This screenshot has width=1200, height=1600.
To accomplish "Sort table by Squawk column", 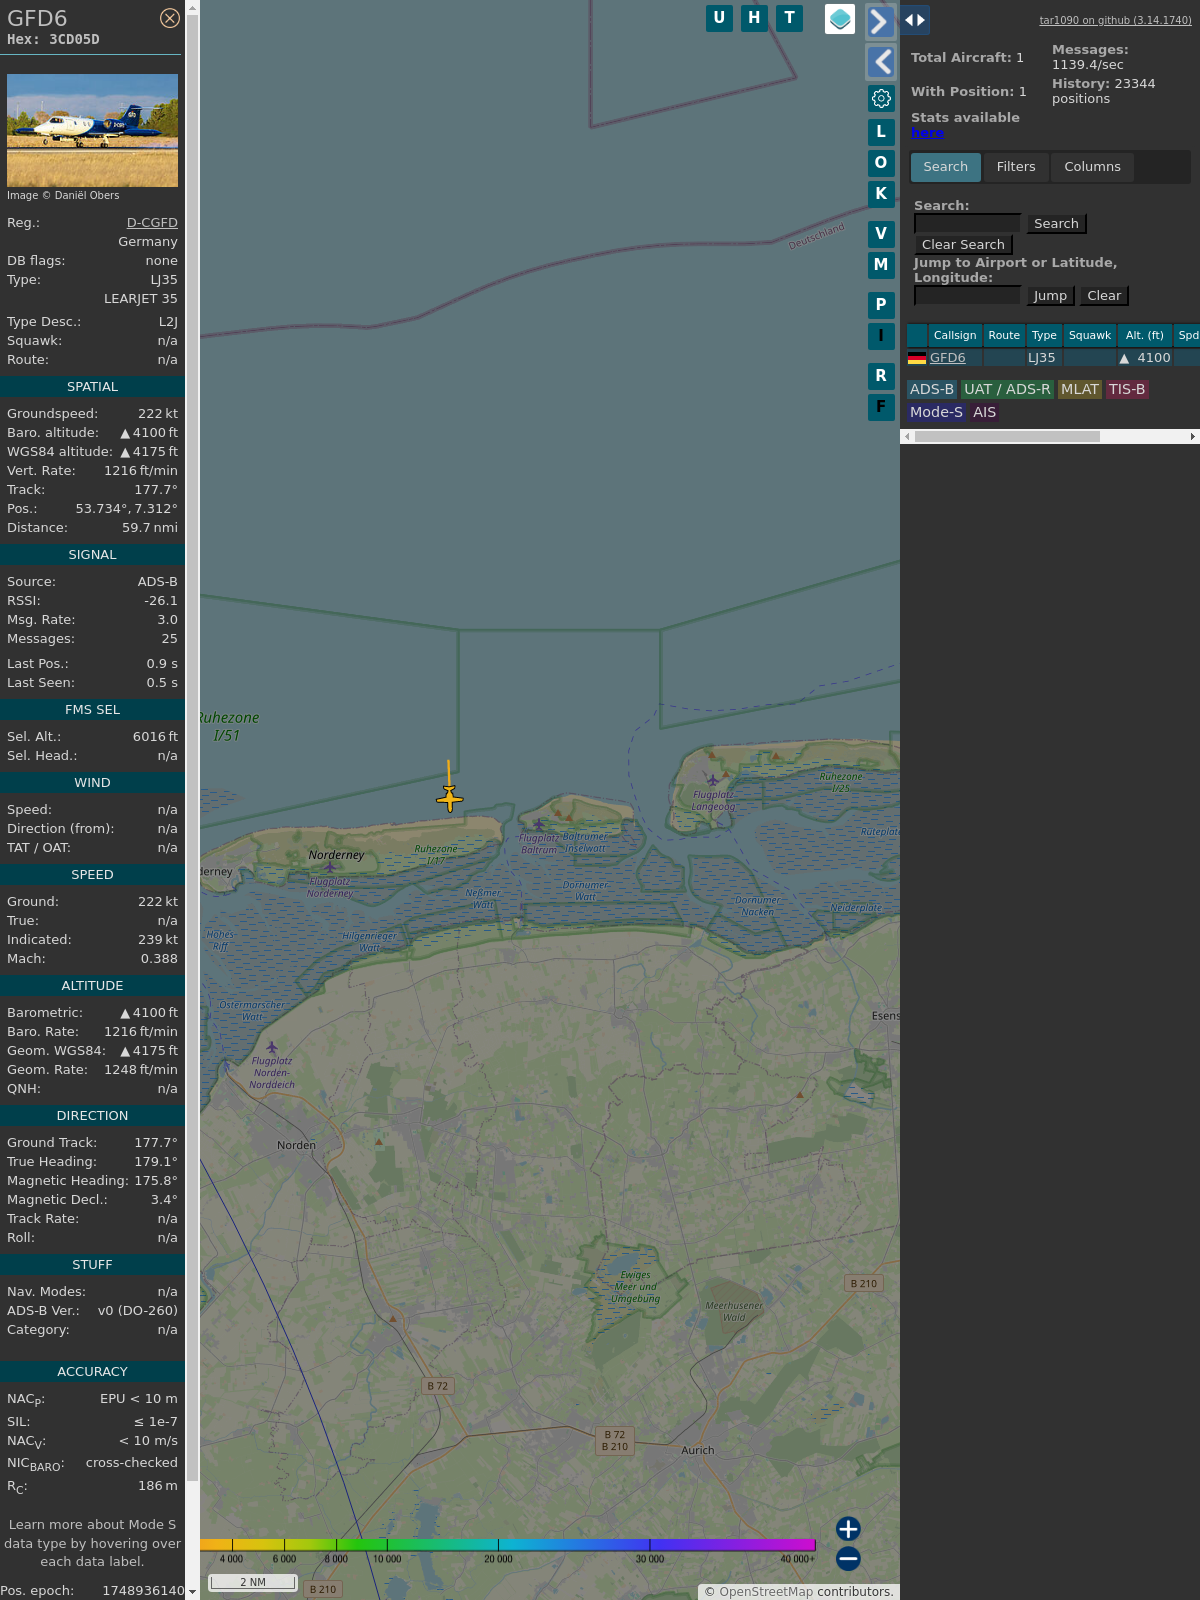I will 1090,336.
